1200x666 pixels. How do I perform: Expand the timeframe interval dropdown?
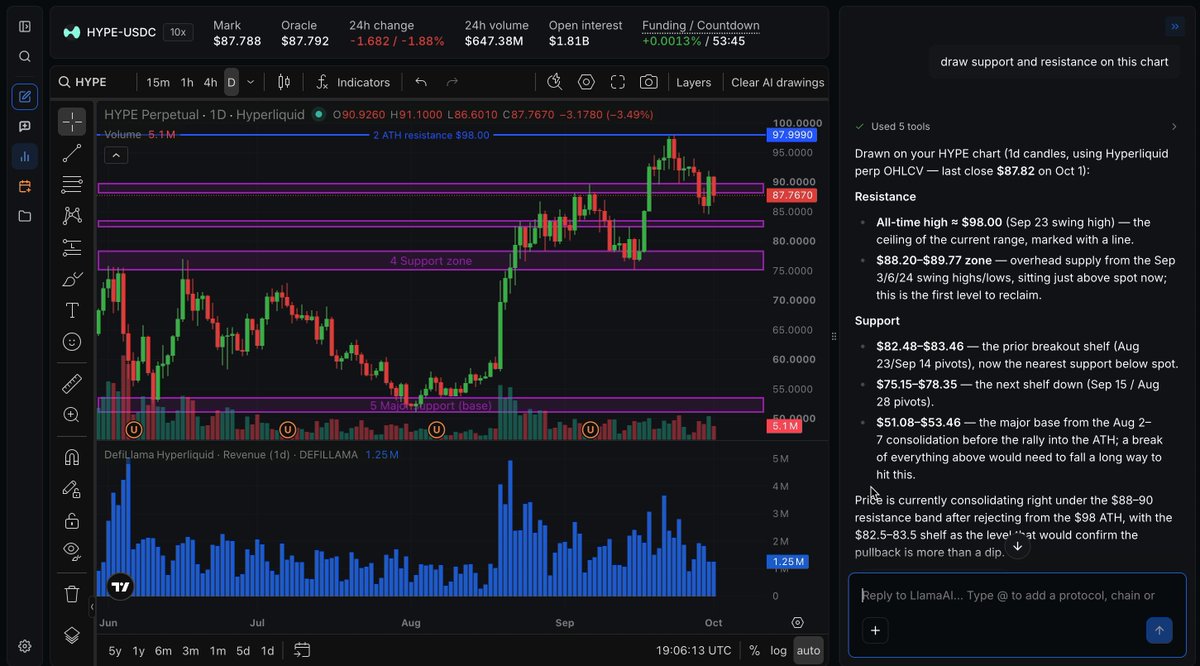(250, 82)
